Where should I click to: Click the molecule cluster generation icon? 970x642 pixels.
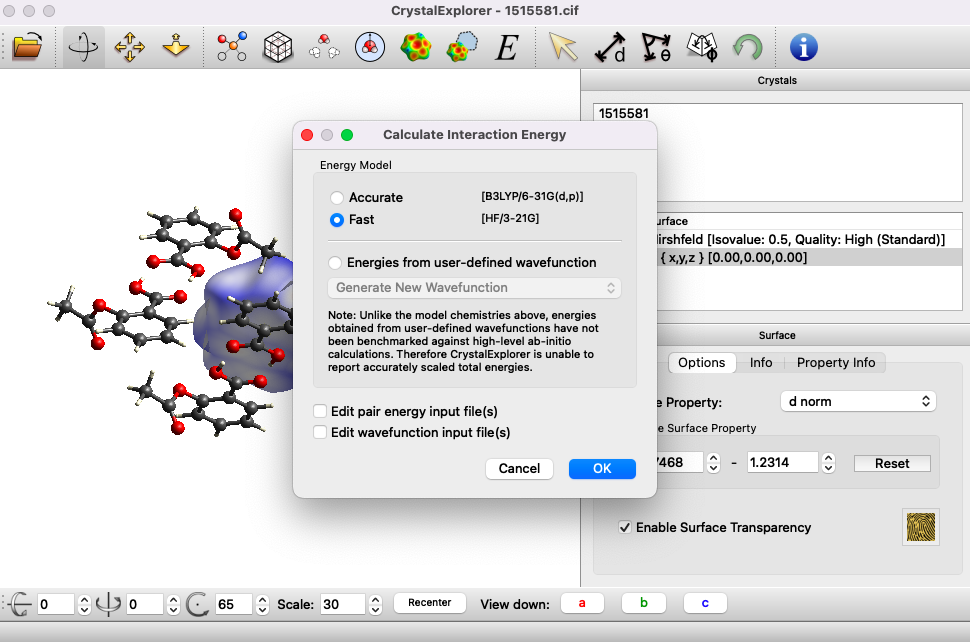(324, 47)
